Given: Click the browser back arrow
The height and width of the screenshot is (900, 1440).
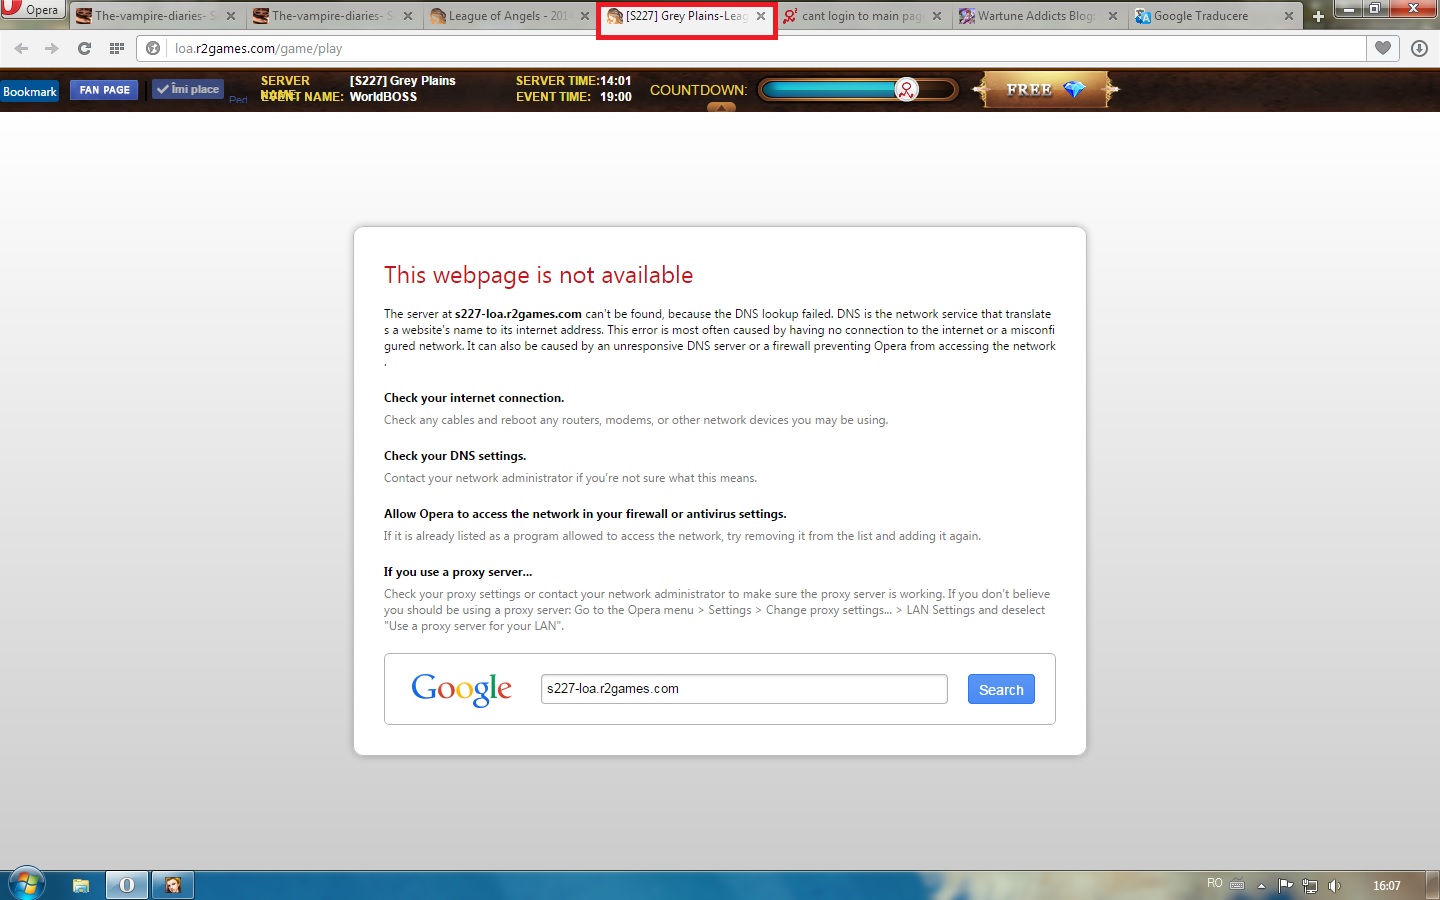Looking at the screenshot, I should click(x=21, y=48).
